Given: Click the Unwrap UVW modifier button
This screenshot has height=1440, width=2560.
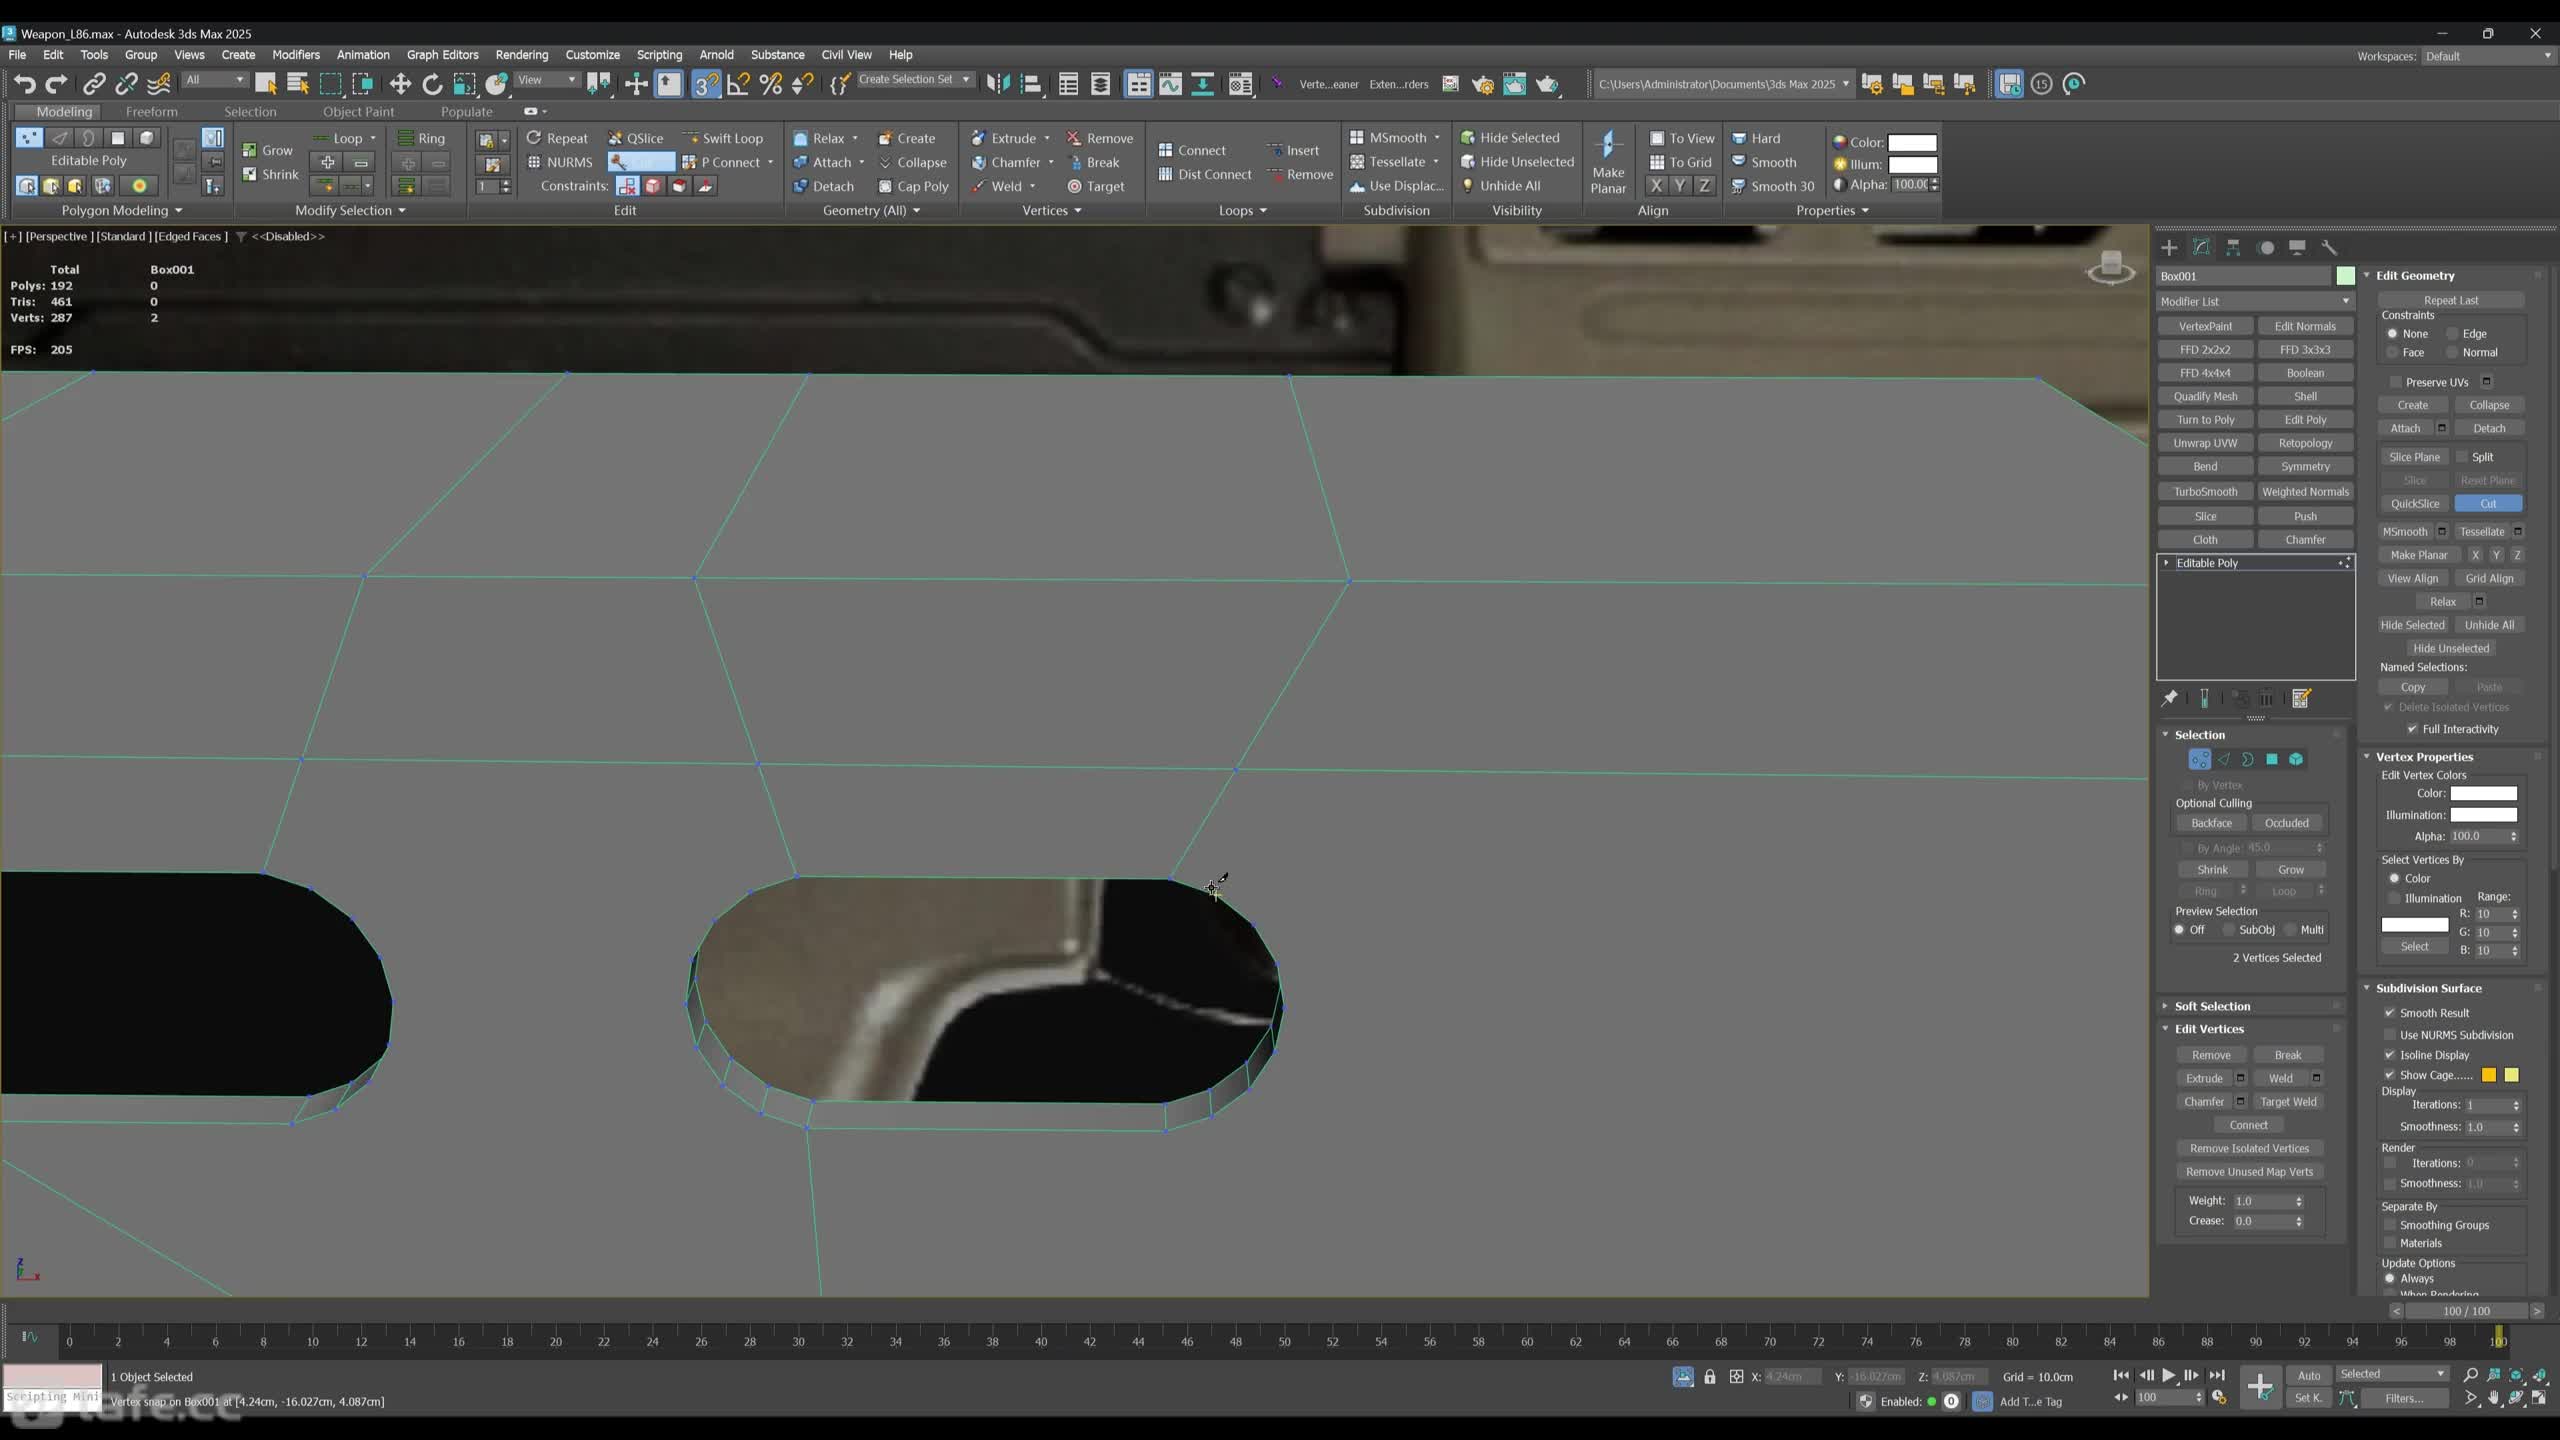Looking at the screenshot, I should [2205, 443].
